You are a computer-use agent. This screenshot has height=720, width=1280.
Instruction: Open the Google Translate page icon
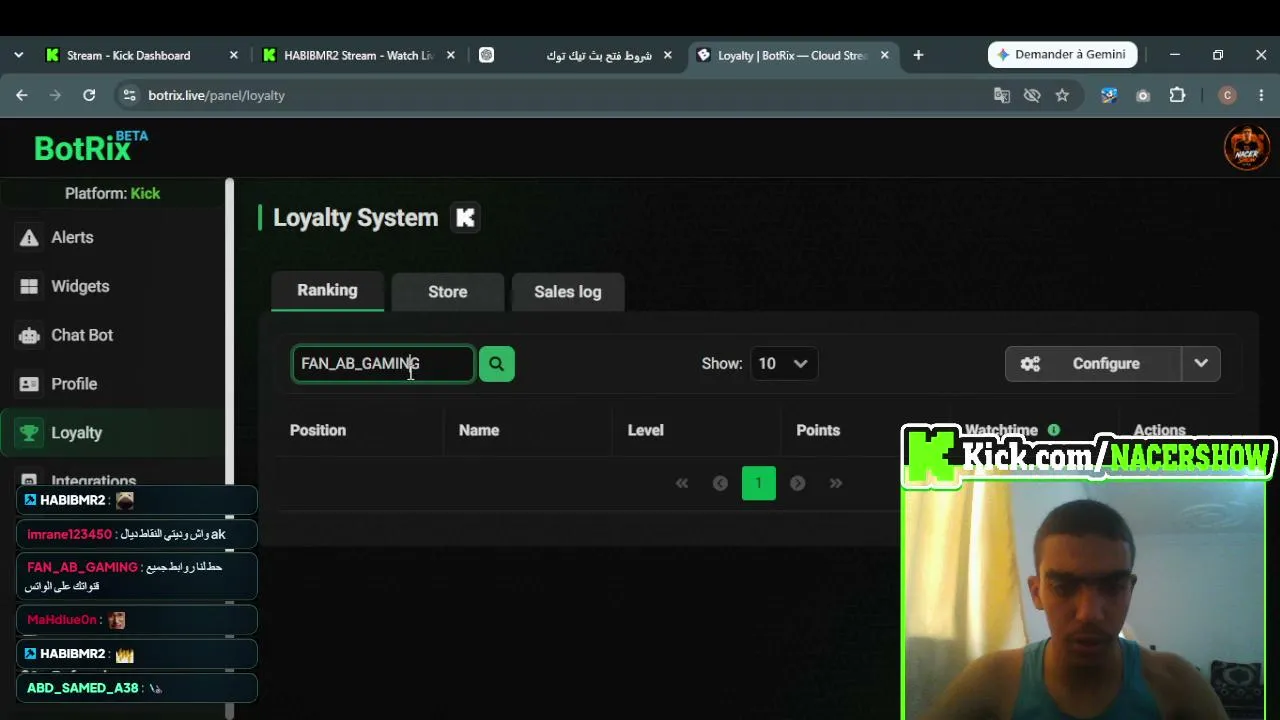click(1002, 95)
